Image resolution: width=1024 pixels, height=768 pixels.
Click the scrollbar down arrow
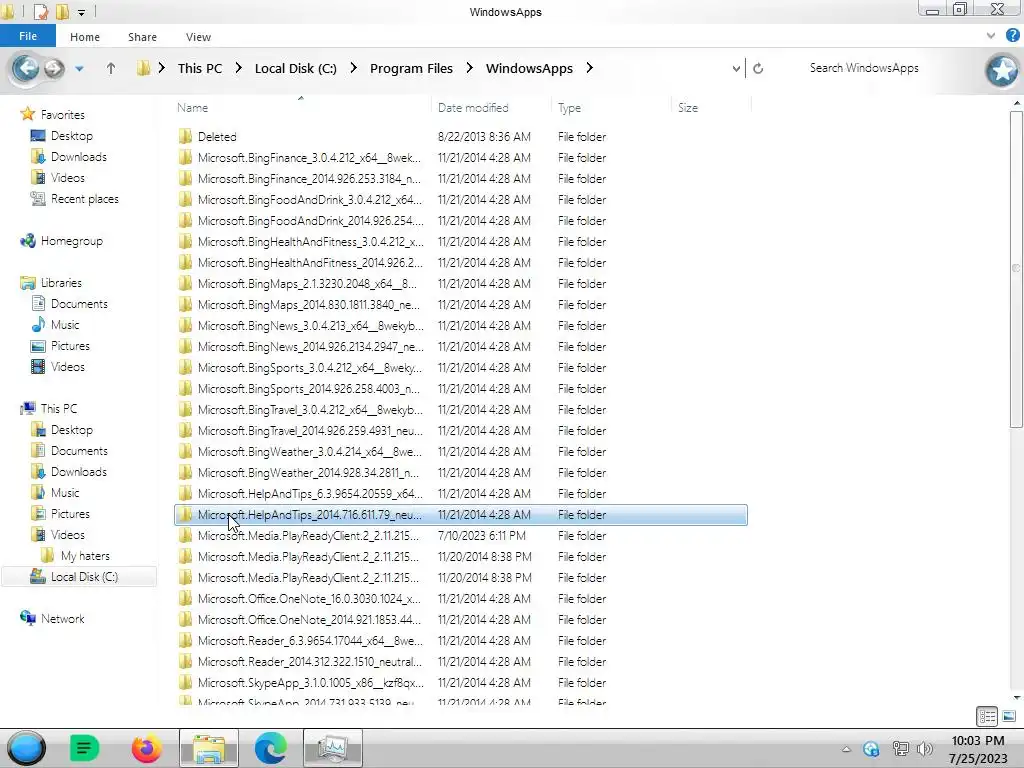[x=1016, y=697]
